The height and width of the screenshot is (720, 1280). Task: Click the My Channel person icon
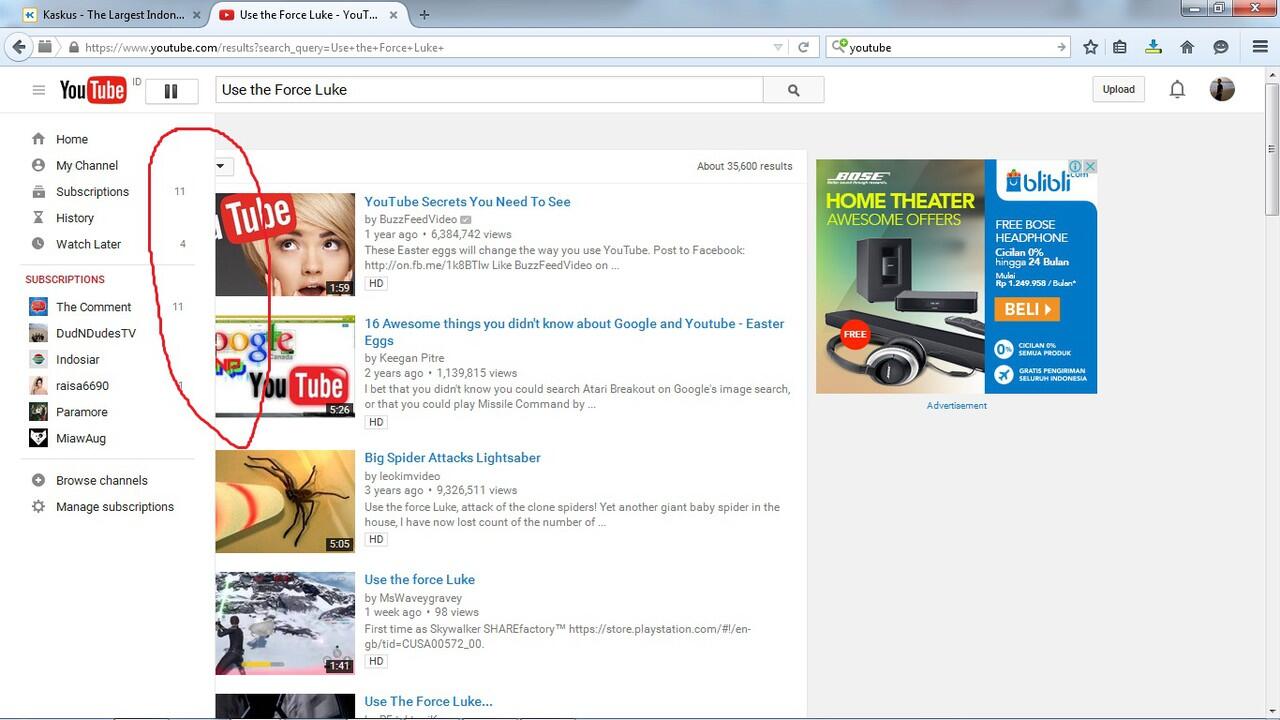pyautogui.click(x=38, y=165)
